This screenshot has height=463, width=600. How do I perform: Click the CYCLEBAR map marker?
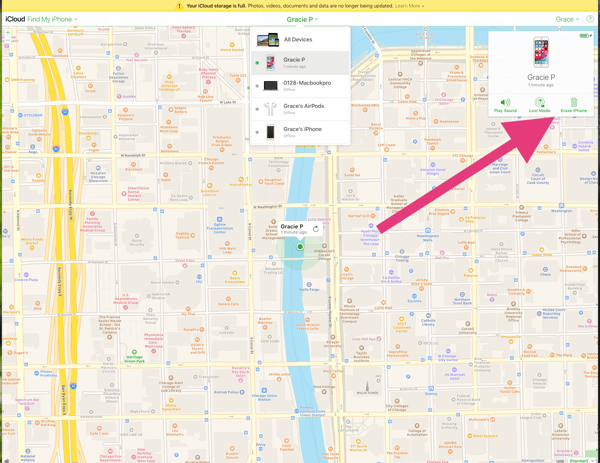click(19, 115)
